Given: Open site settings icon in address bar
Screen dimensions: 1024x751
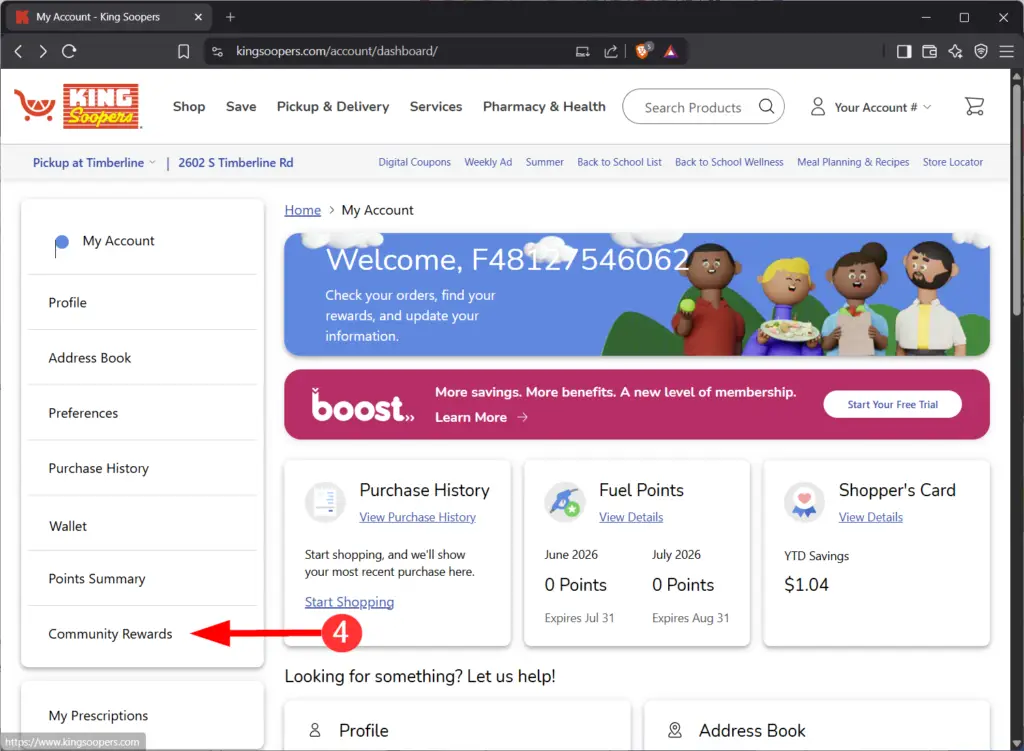Looking at the screenshot, I should (217, 52).
